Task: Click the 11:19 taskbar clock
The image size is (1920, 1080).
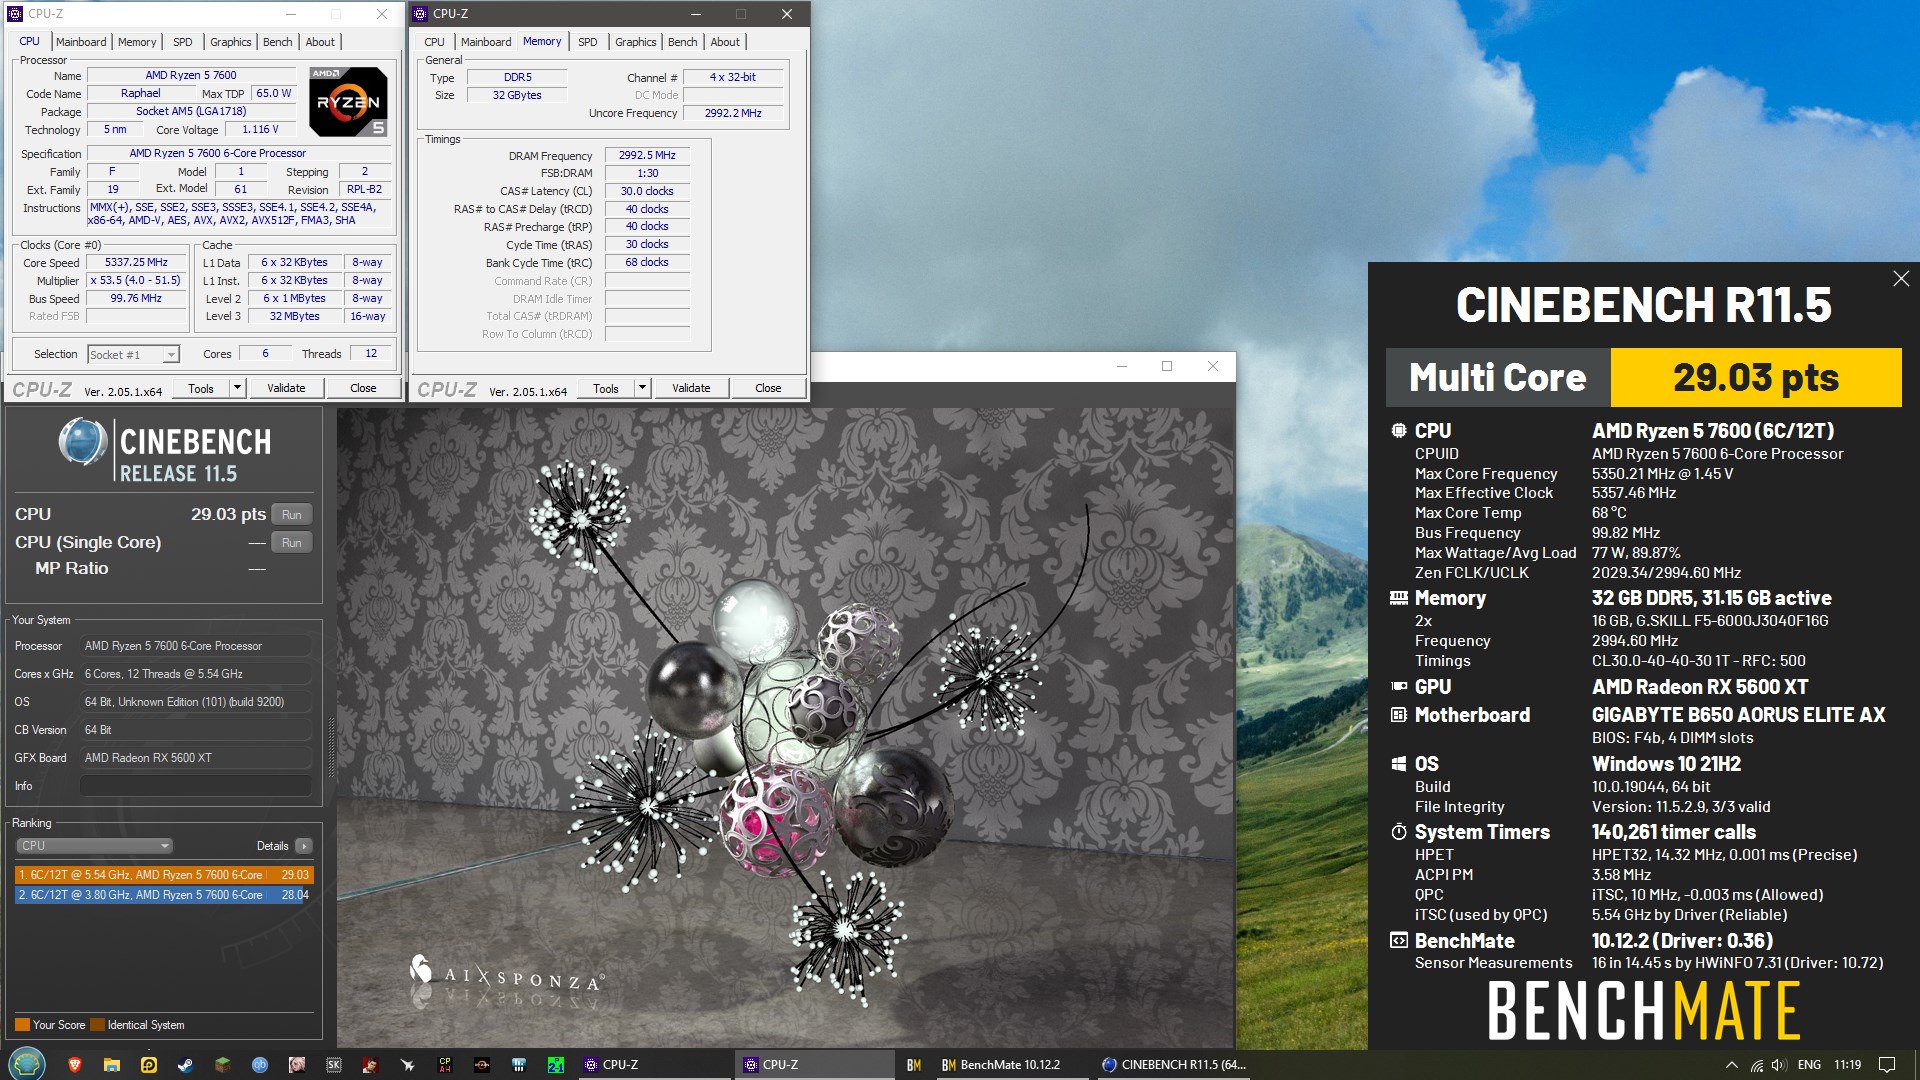Action: tap(1847, 1065)
